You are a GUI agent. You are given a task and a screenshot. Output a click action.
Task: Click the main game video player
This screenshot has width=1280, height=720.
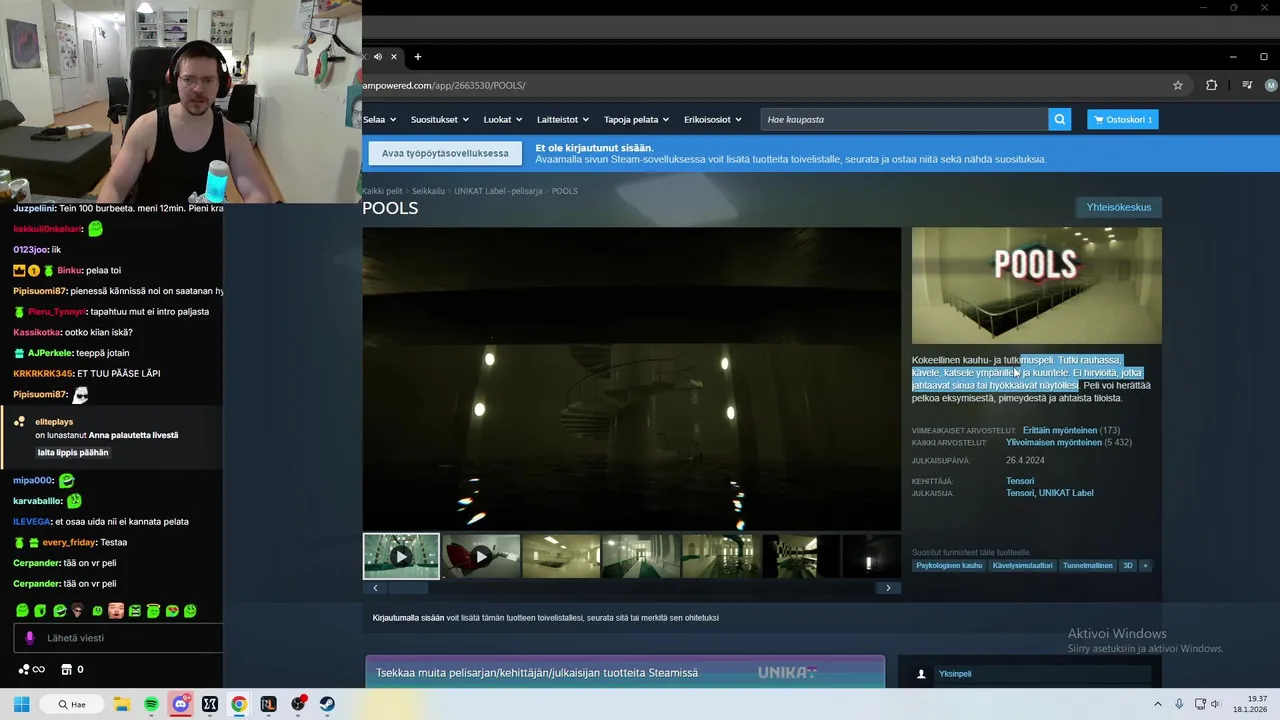click(632, 379)
